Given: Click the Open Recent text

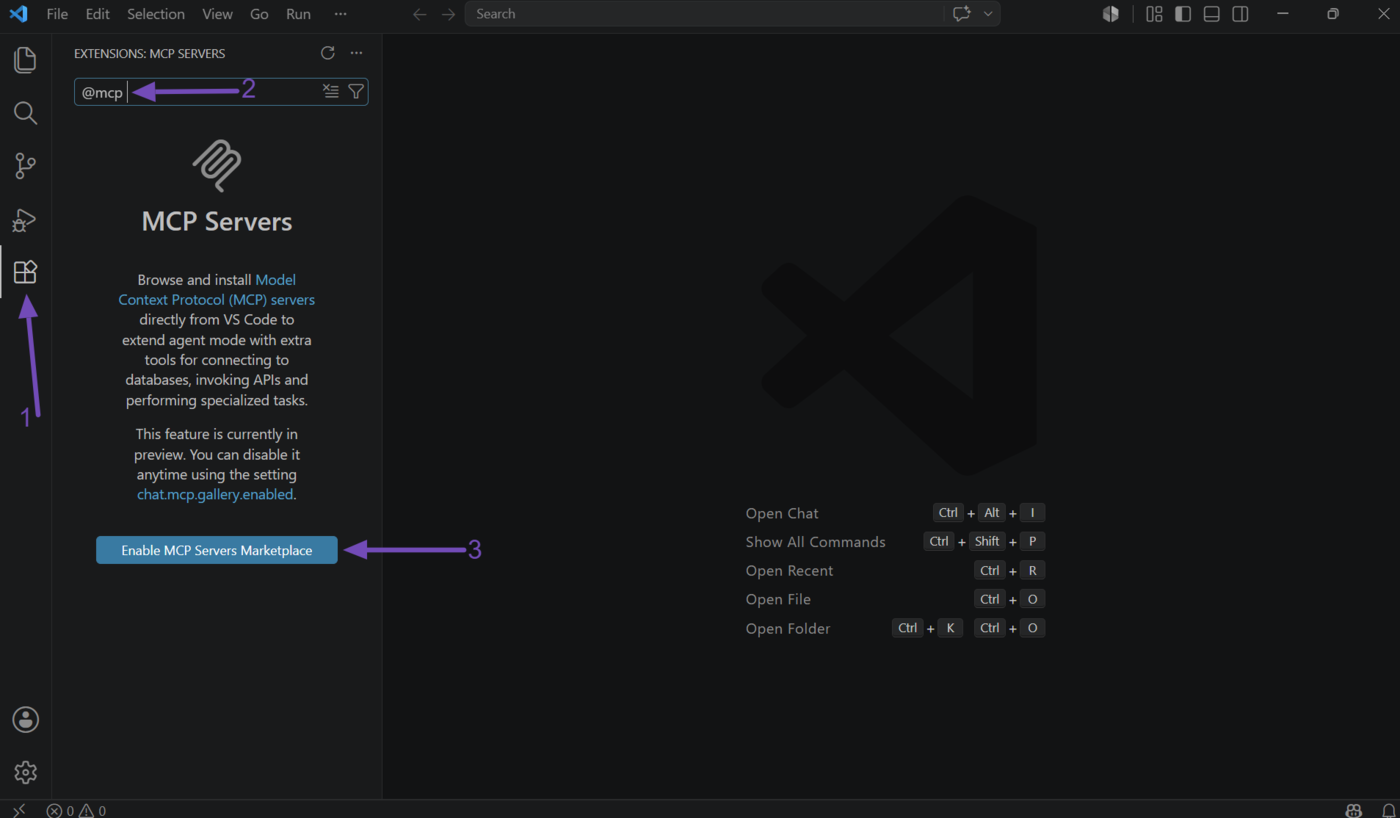Looking at the screenshot, I should pos(790,571).
